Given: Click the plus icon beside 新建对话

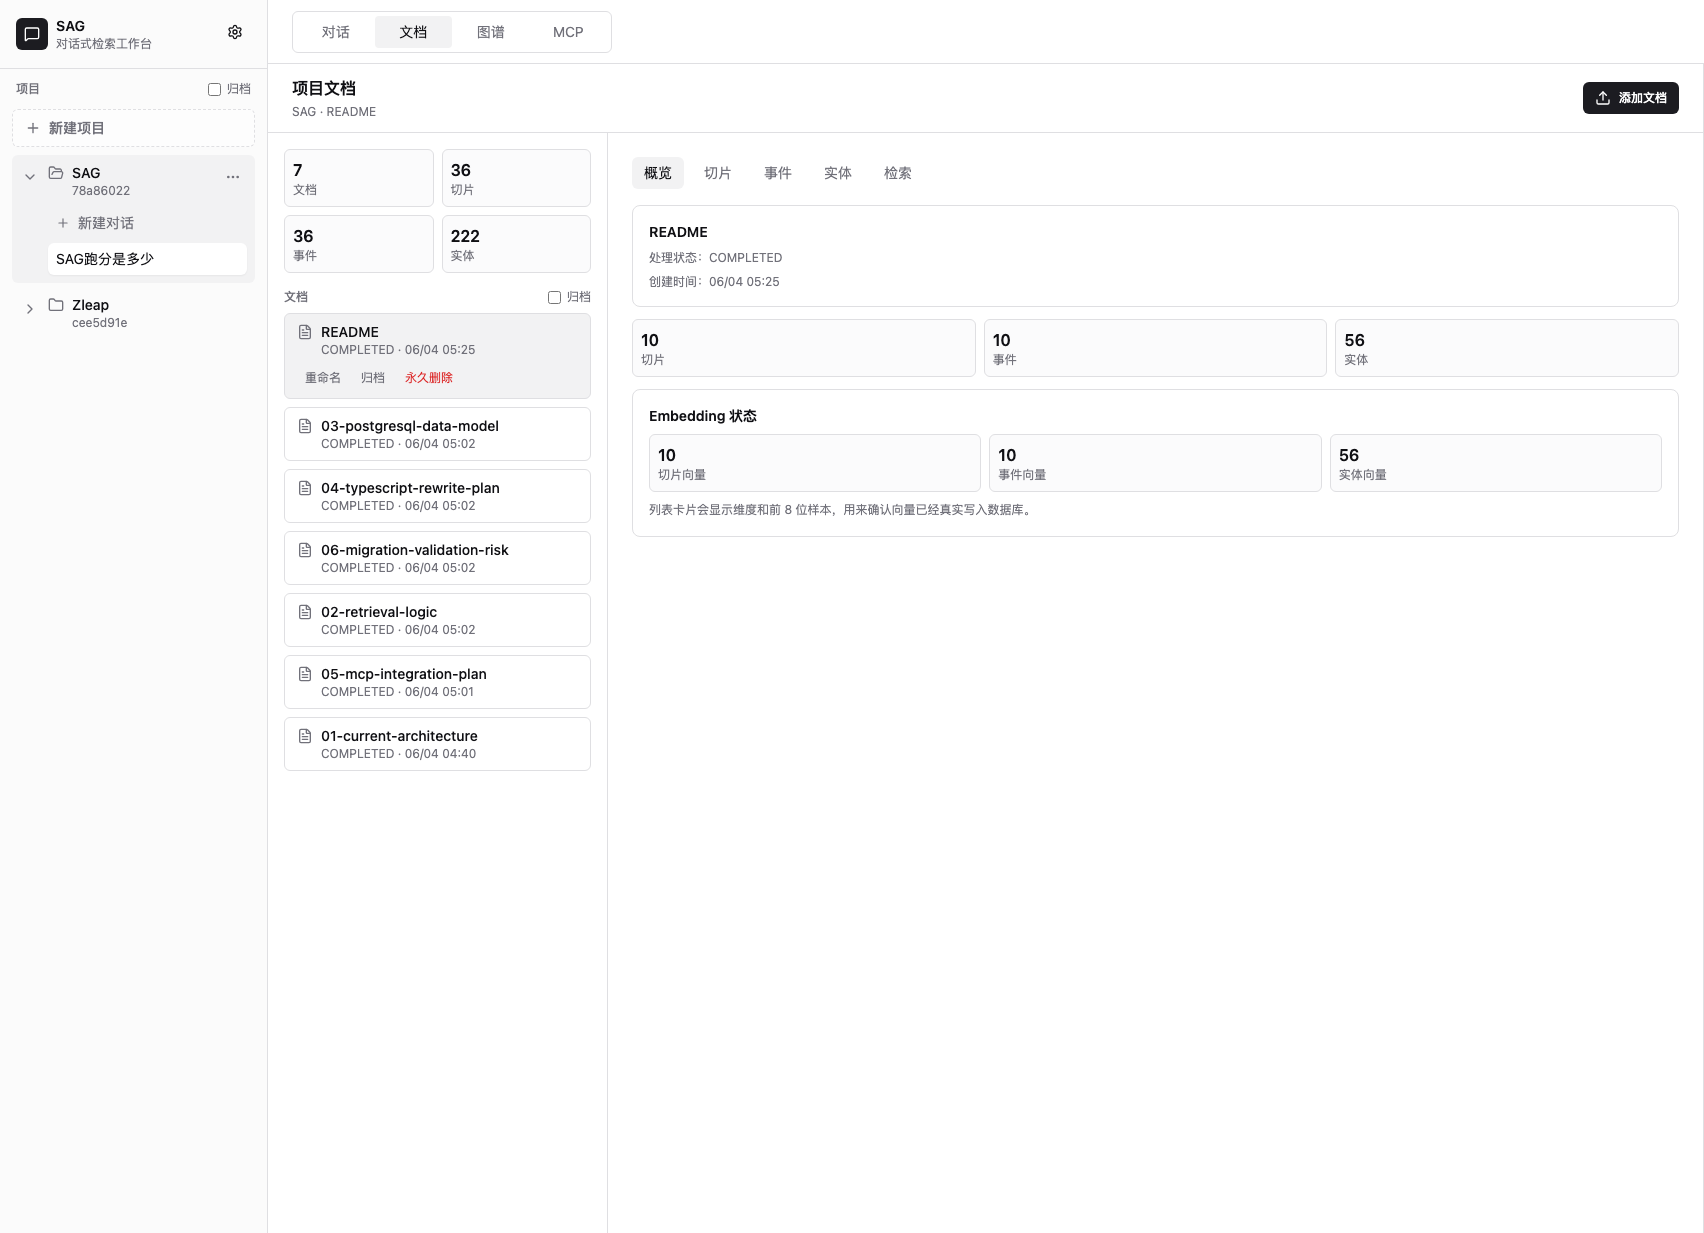Looking at the screenshot, I should (63, 223).
